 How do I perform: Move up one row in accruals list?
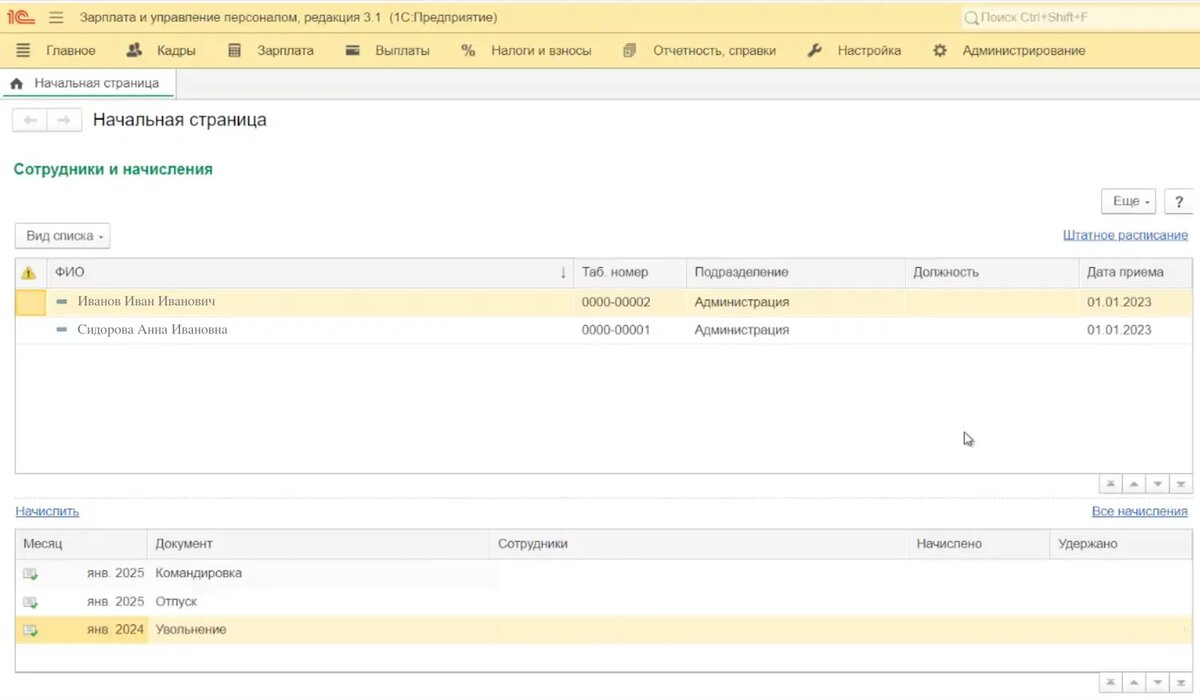[1134, 683]
